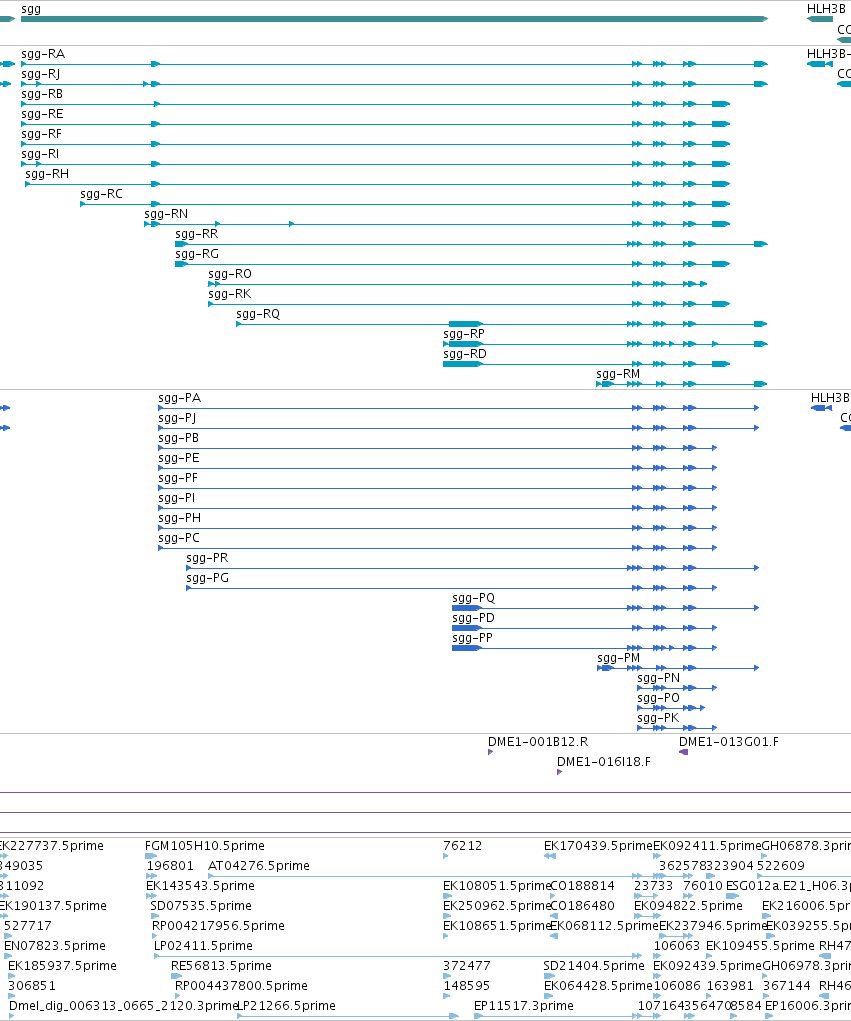Screen dimensions: 851x1021
Task: Click the sgg-PI protein label
Action: (x=177, y=498)
